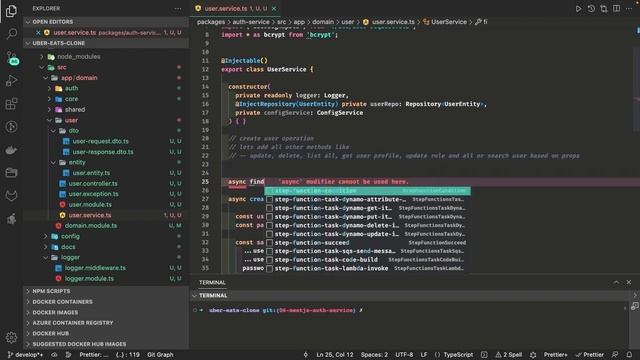This screenshot has width=640, height=360.
Task: Select checkbox for step-function-task-lambda-invoke suggestion
Action: (x=269, y=269)
